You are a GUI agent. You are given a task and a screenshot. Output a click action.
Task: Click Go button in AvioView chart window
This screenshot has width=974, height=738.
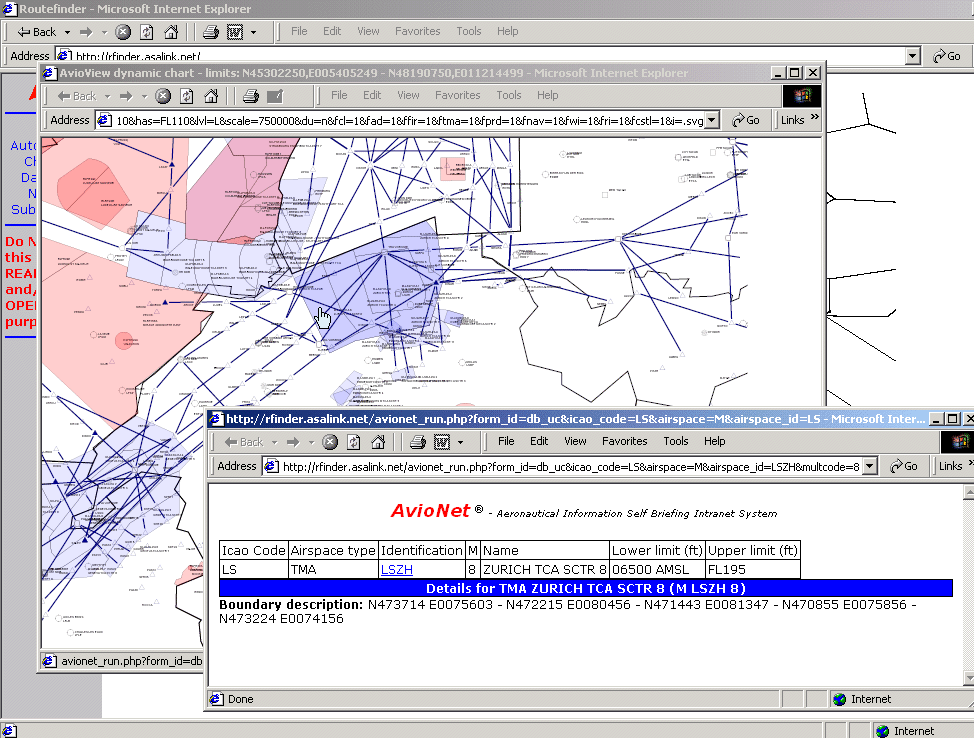click(x=746, y=120)
